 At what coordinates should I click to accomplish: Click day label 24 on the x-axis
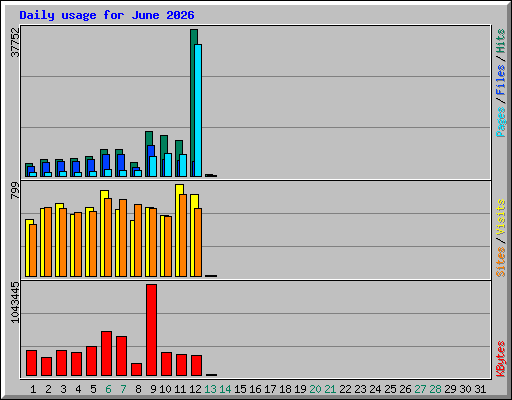(x=375, y=389)
